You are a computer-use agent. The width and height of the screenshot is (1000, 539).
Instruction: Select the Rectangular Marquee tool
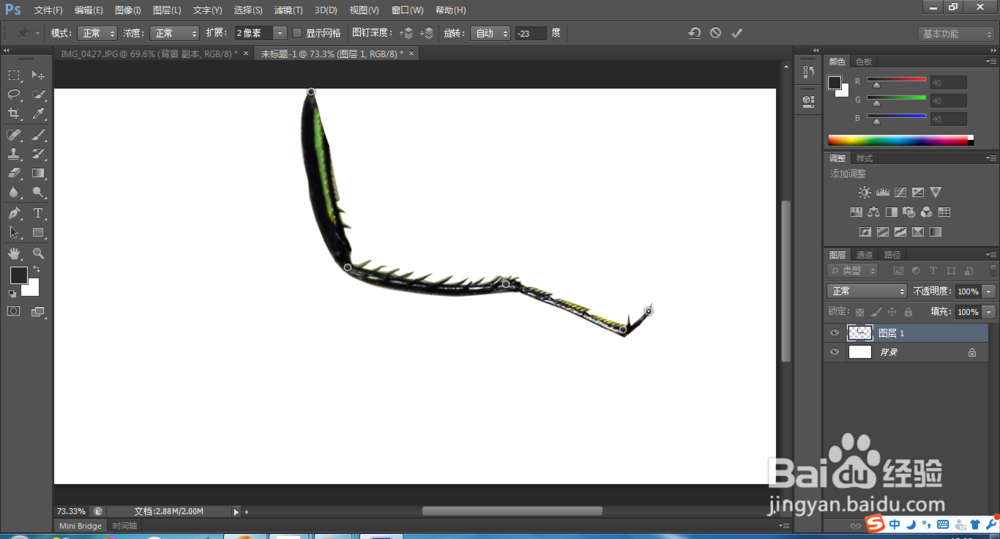tap(14, 75)
